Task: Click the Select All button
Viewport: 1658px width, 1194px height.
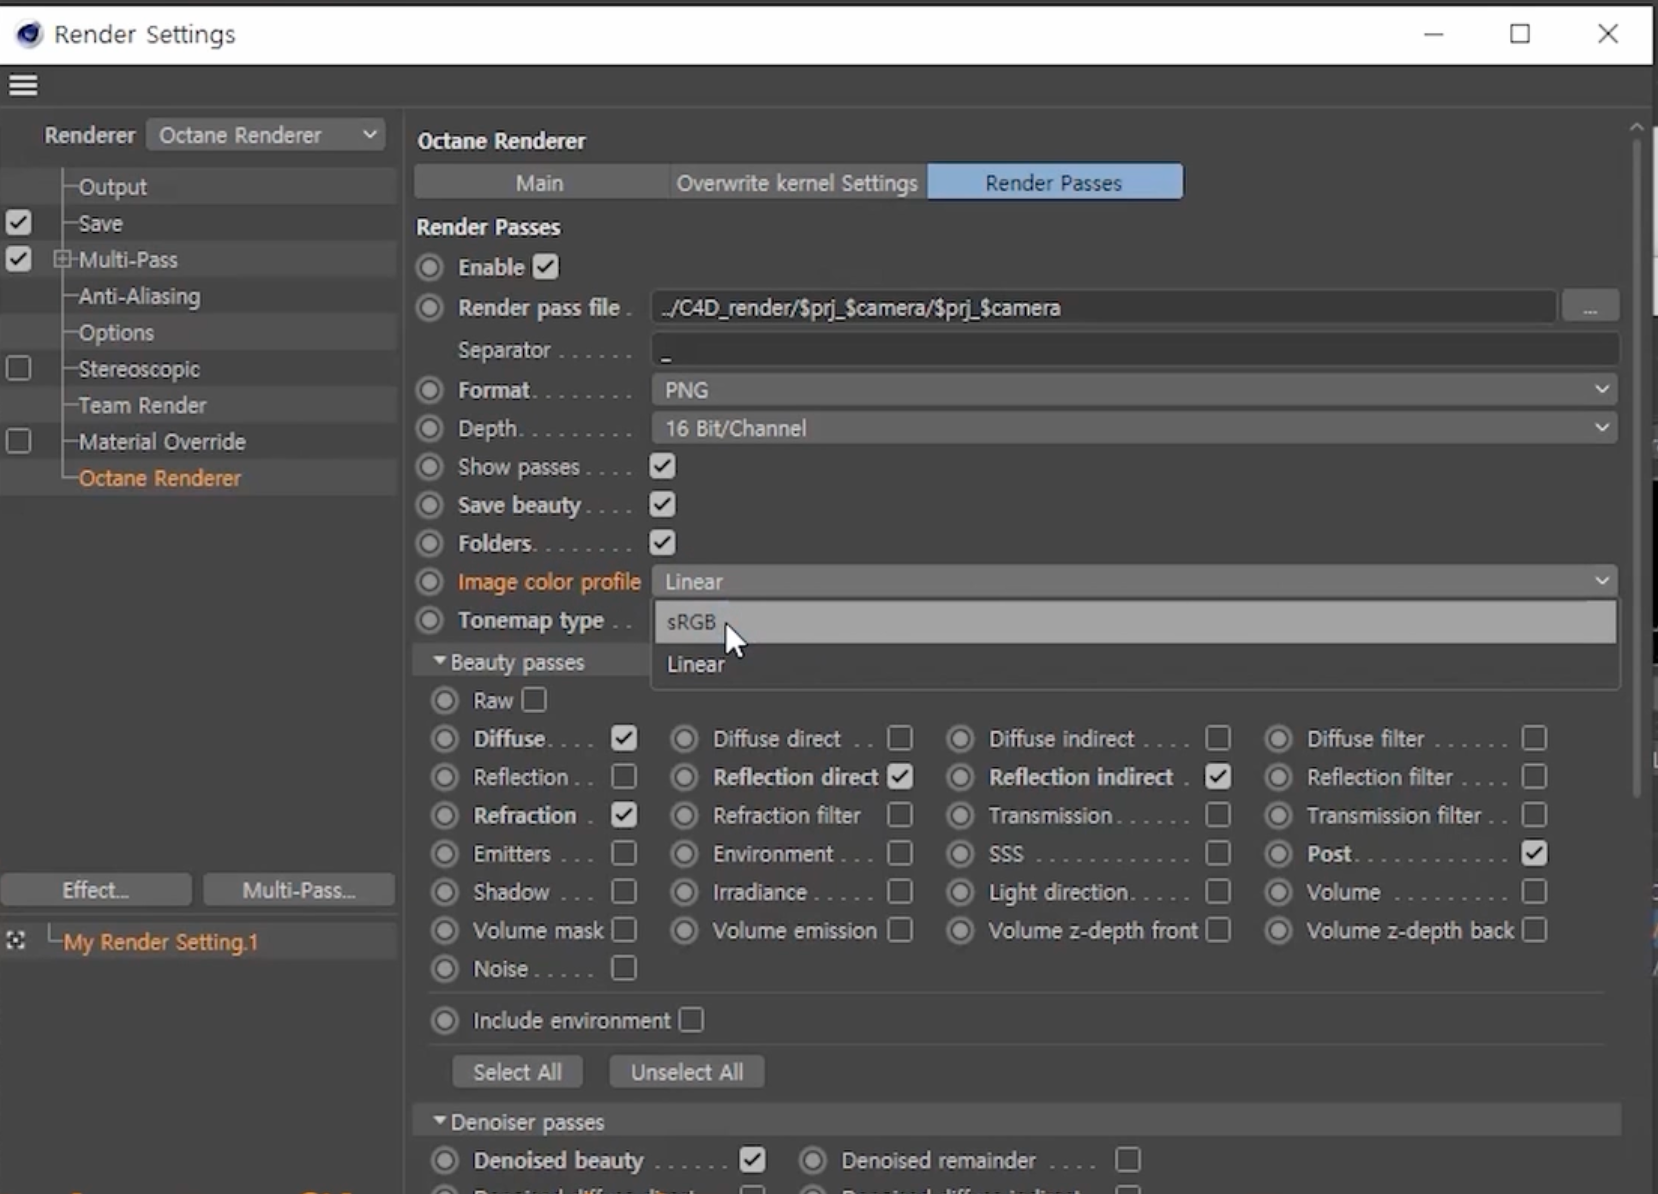Action: (517, 1072)
